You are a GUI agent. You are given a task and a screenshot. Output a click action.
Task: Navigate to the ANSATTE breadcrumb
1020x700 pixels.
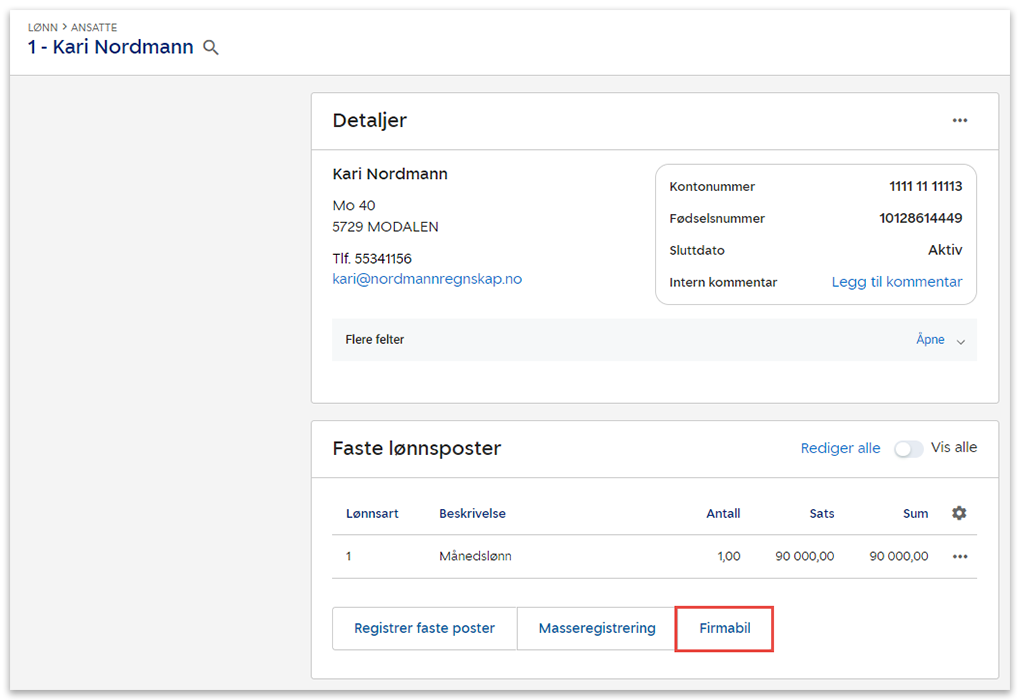pyautogui.click(x=94, y=28)
